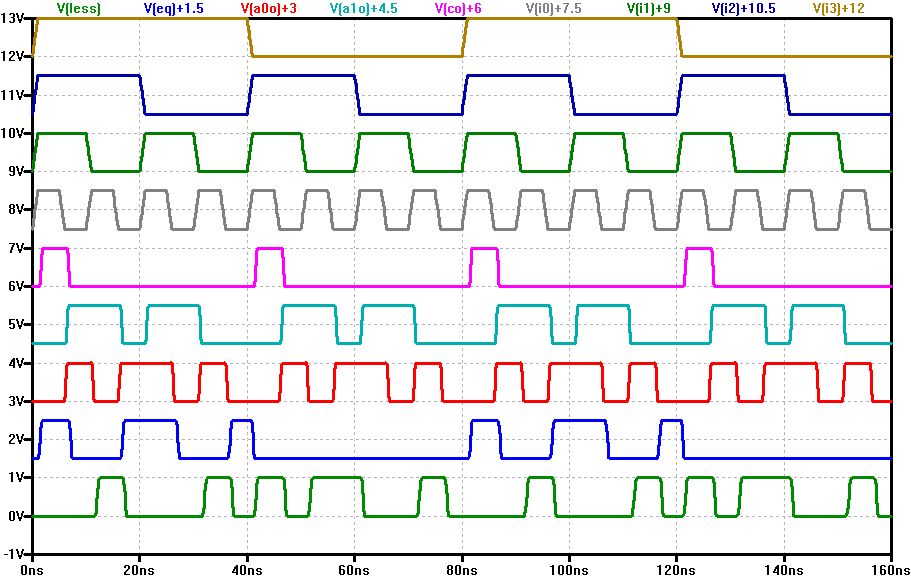Click the 13V voltage axis label
911x580 pixels.
(15, 19)
